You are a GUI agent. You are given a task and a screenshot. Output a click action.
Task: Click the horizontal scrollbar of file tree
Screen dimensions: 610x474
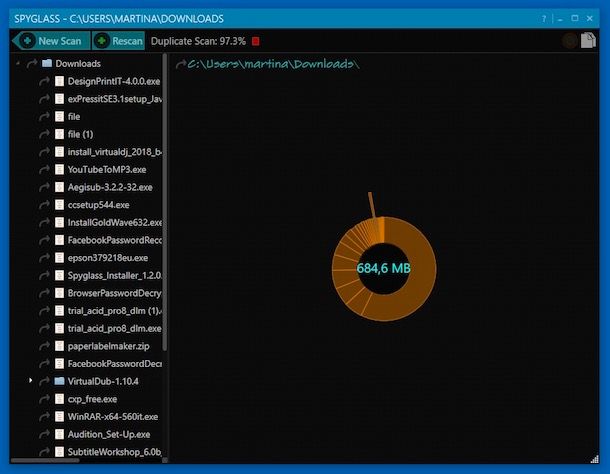(x=45, y=460)
